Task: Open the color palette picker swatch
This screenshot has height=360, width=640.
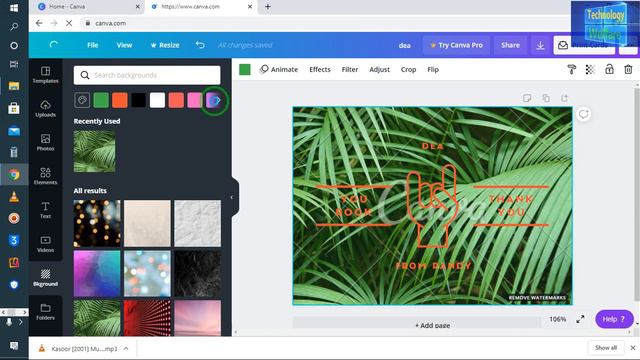Action: (x=82, y=100)
